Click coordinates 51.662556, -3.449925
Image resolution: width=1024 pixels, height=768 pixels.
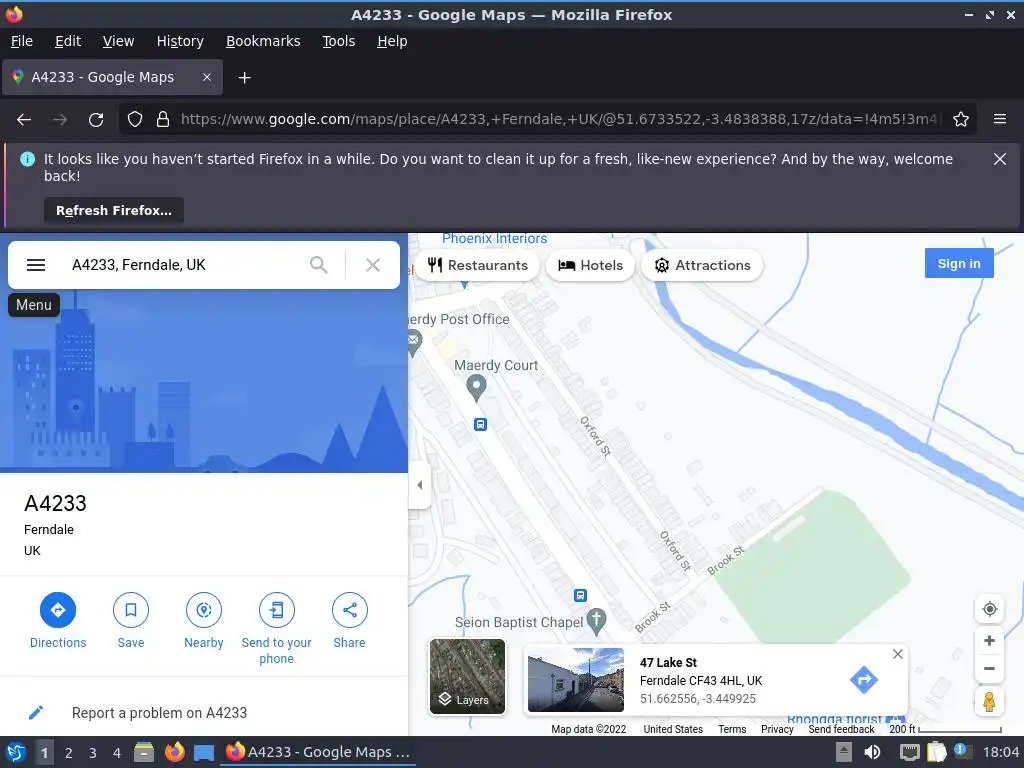click(x=697, y=698)
